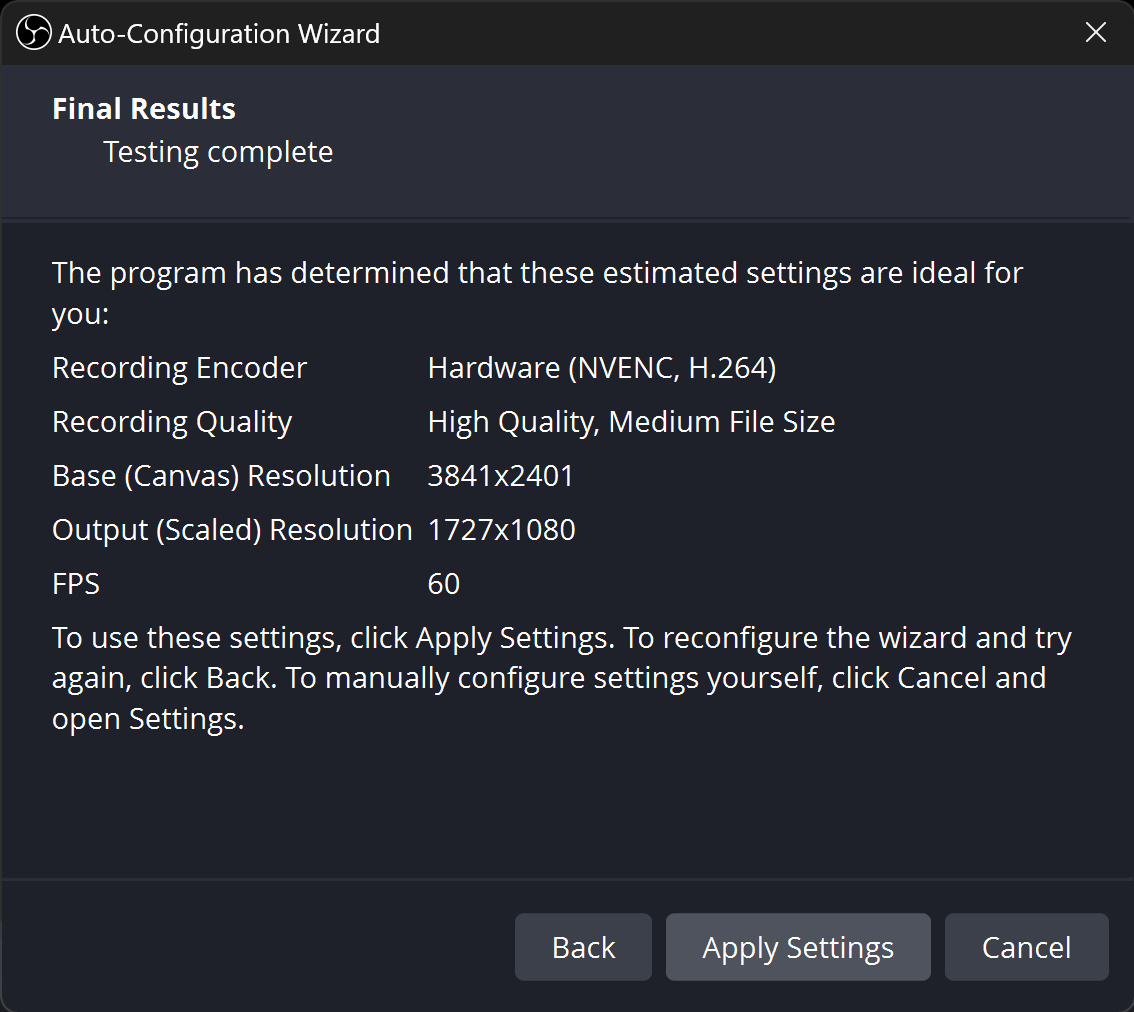Click the Testing complete status text
The width and height of the screenshot is (1134, 1012).
coord(218,152)
